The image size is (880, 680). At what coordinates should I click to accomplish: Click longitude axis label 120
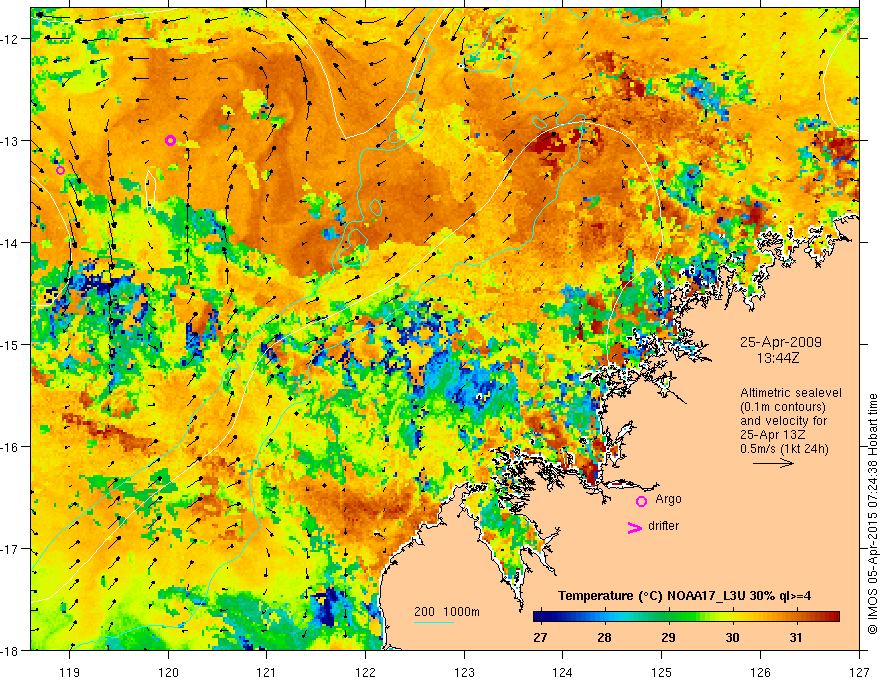[168, 672]
